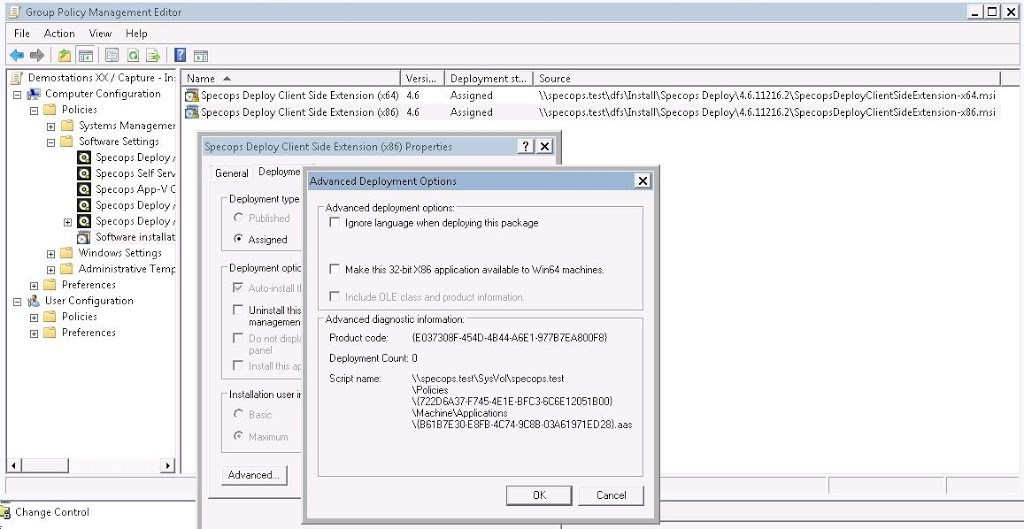
Task: Open the File menu
Action: coord(22,33)
